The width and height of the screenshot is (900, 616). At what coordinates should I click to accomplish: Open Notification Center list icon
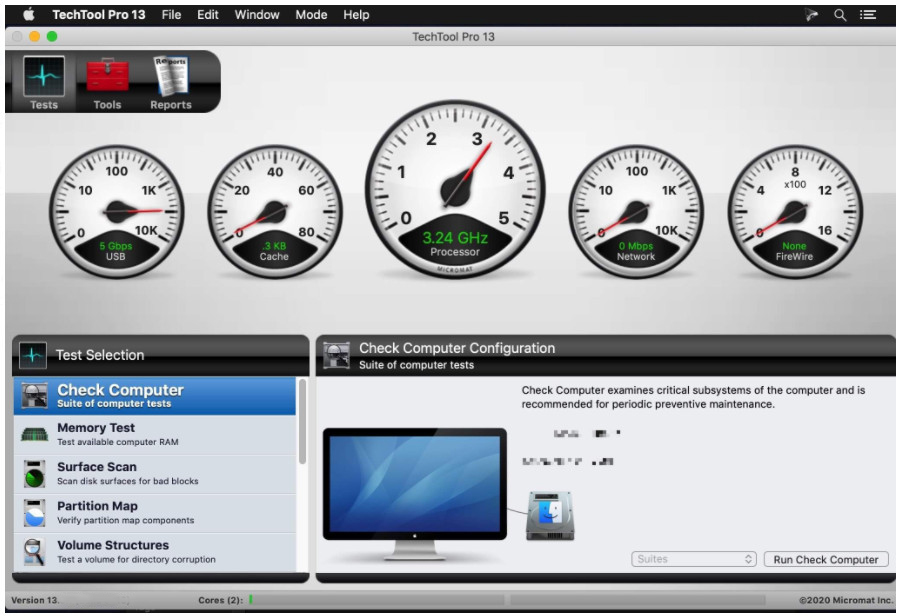tap(868, 15)
